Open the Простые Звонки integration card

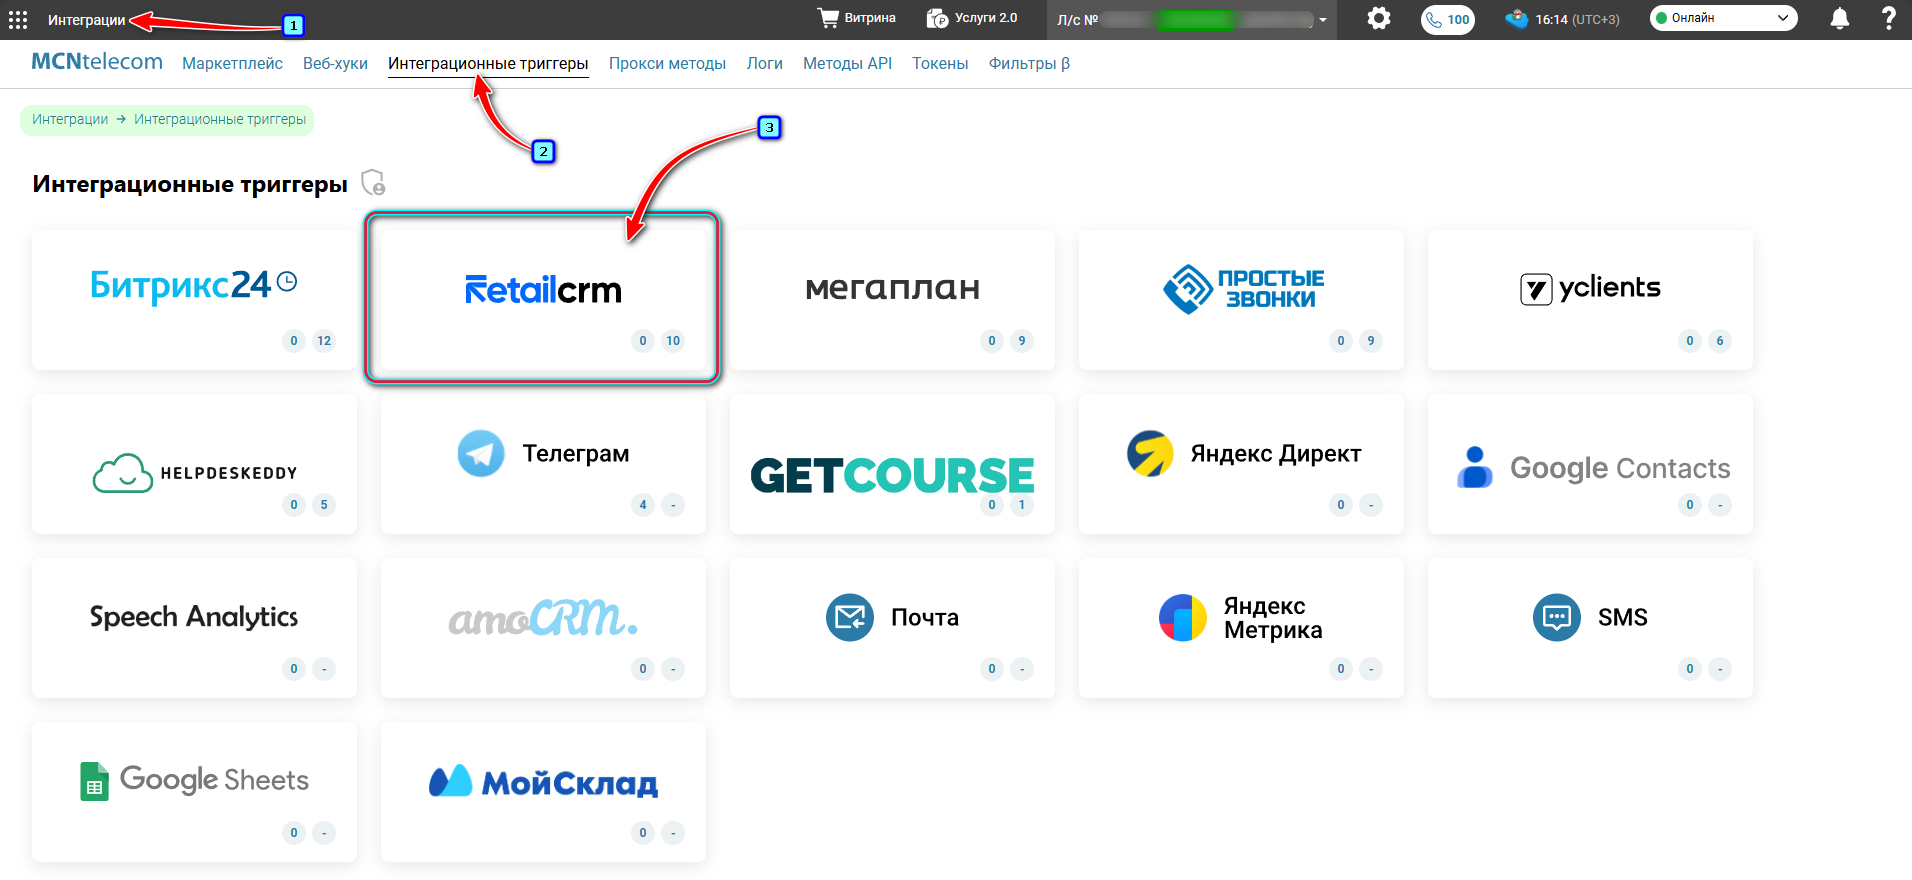1241,300
